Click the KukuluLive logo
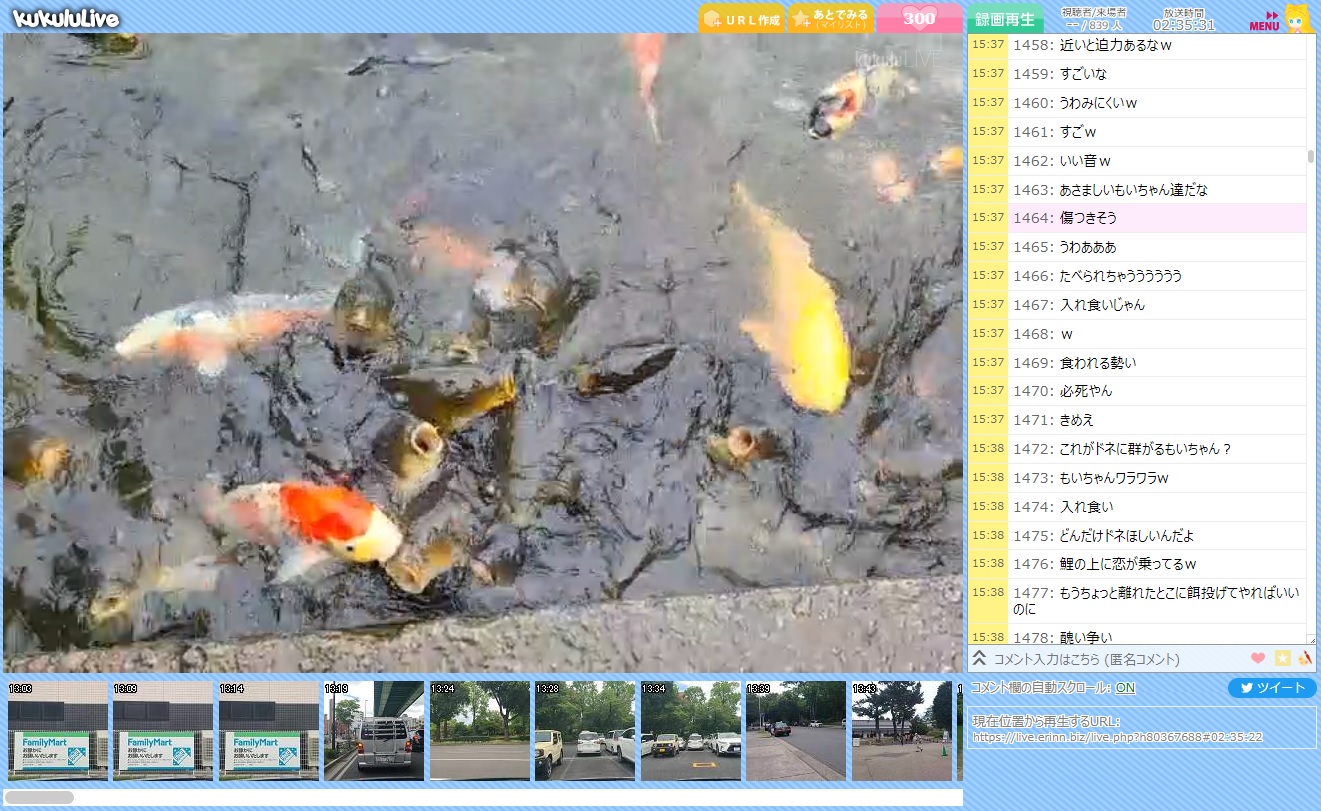Image resolution: width=1321 pixels, height=811 pixels. (66, 18)
